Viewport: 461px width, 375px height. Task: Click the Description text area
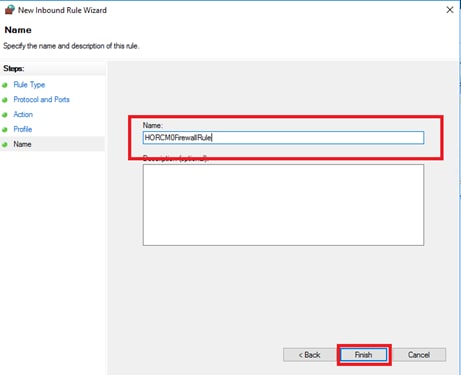[x=283, y=205]
